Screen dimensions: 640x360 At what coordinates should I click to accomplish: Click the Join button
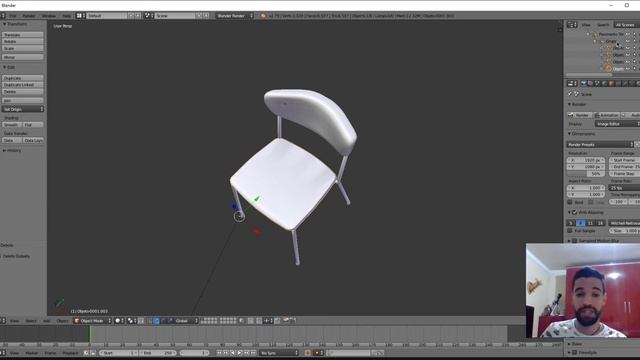(x=22, y=100)
